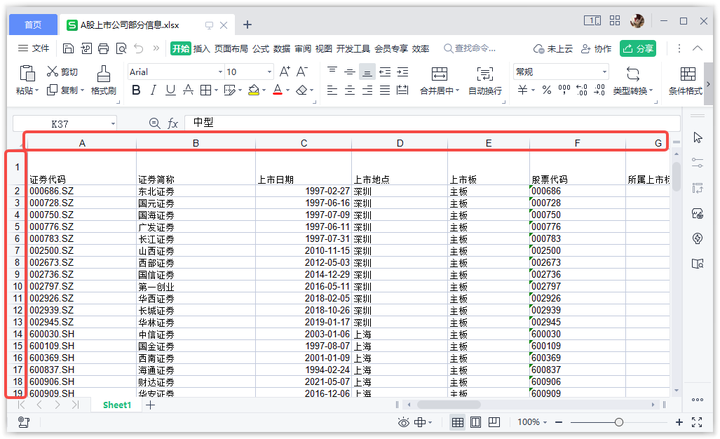
Task: Switch to the 数据 tab
Action: tap(281, 49)
